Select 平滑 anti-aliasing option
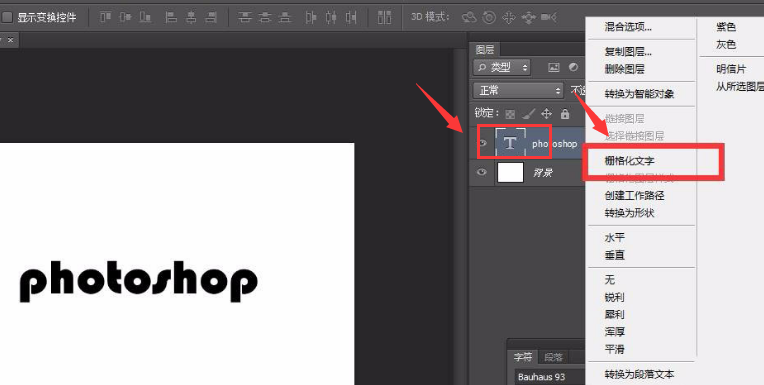Screen dimensions: 764x385 coord(614,349)
